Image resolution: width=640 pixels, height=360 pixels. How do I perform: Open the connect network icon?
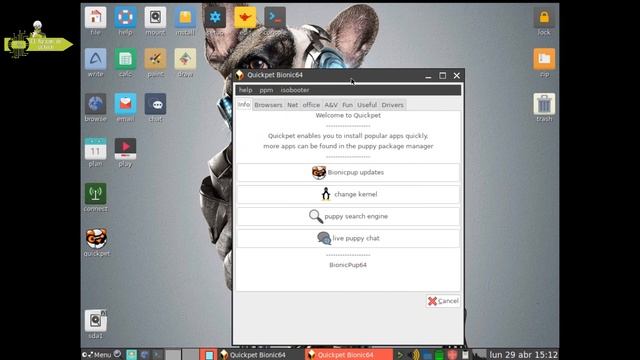click(x=96, y=193)
